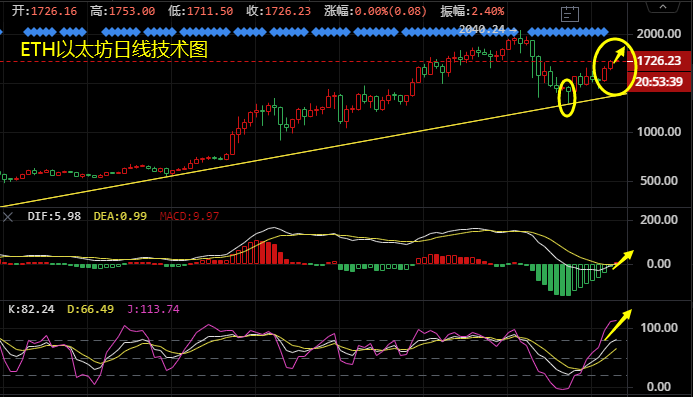Collapse the panel using the top-right chevron
The image size is (693, 397).
(663, 7)
